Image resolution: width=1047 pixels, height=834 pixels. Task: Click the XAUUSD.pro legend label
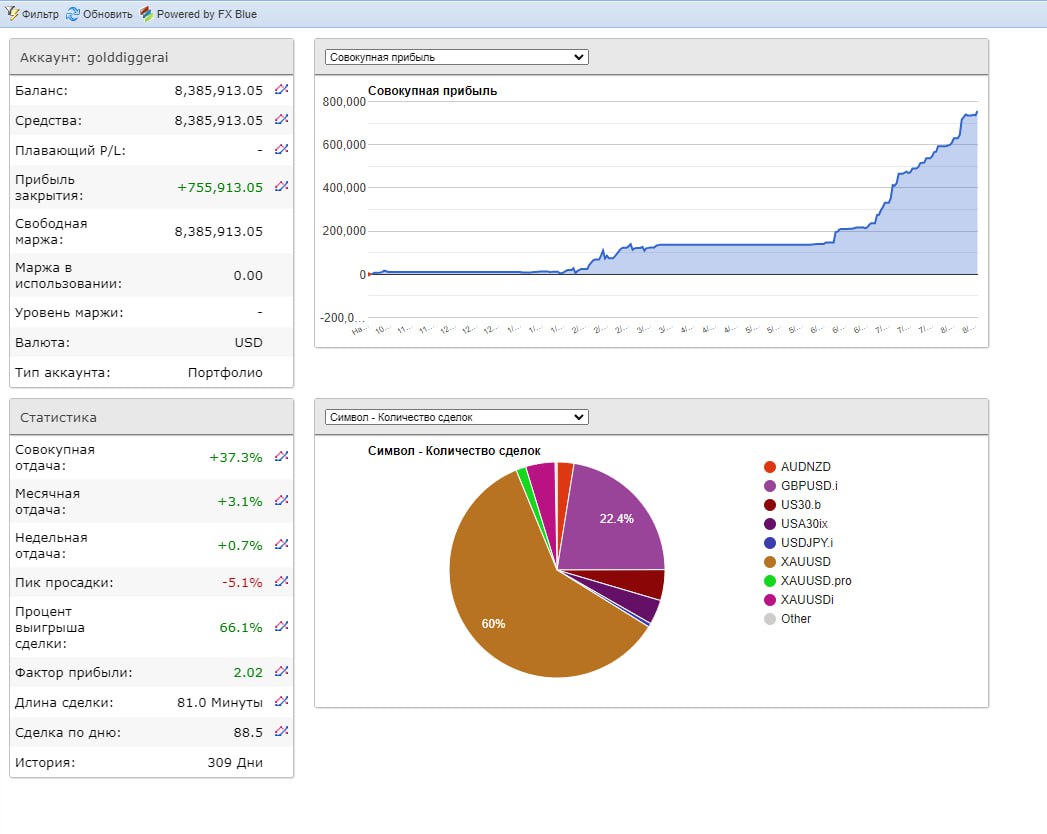[x=817, y=581]
